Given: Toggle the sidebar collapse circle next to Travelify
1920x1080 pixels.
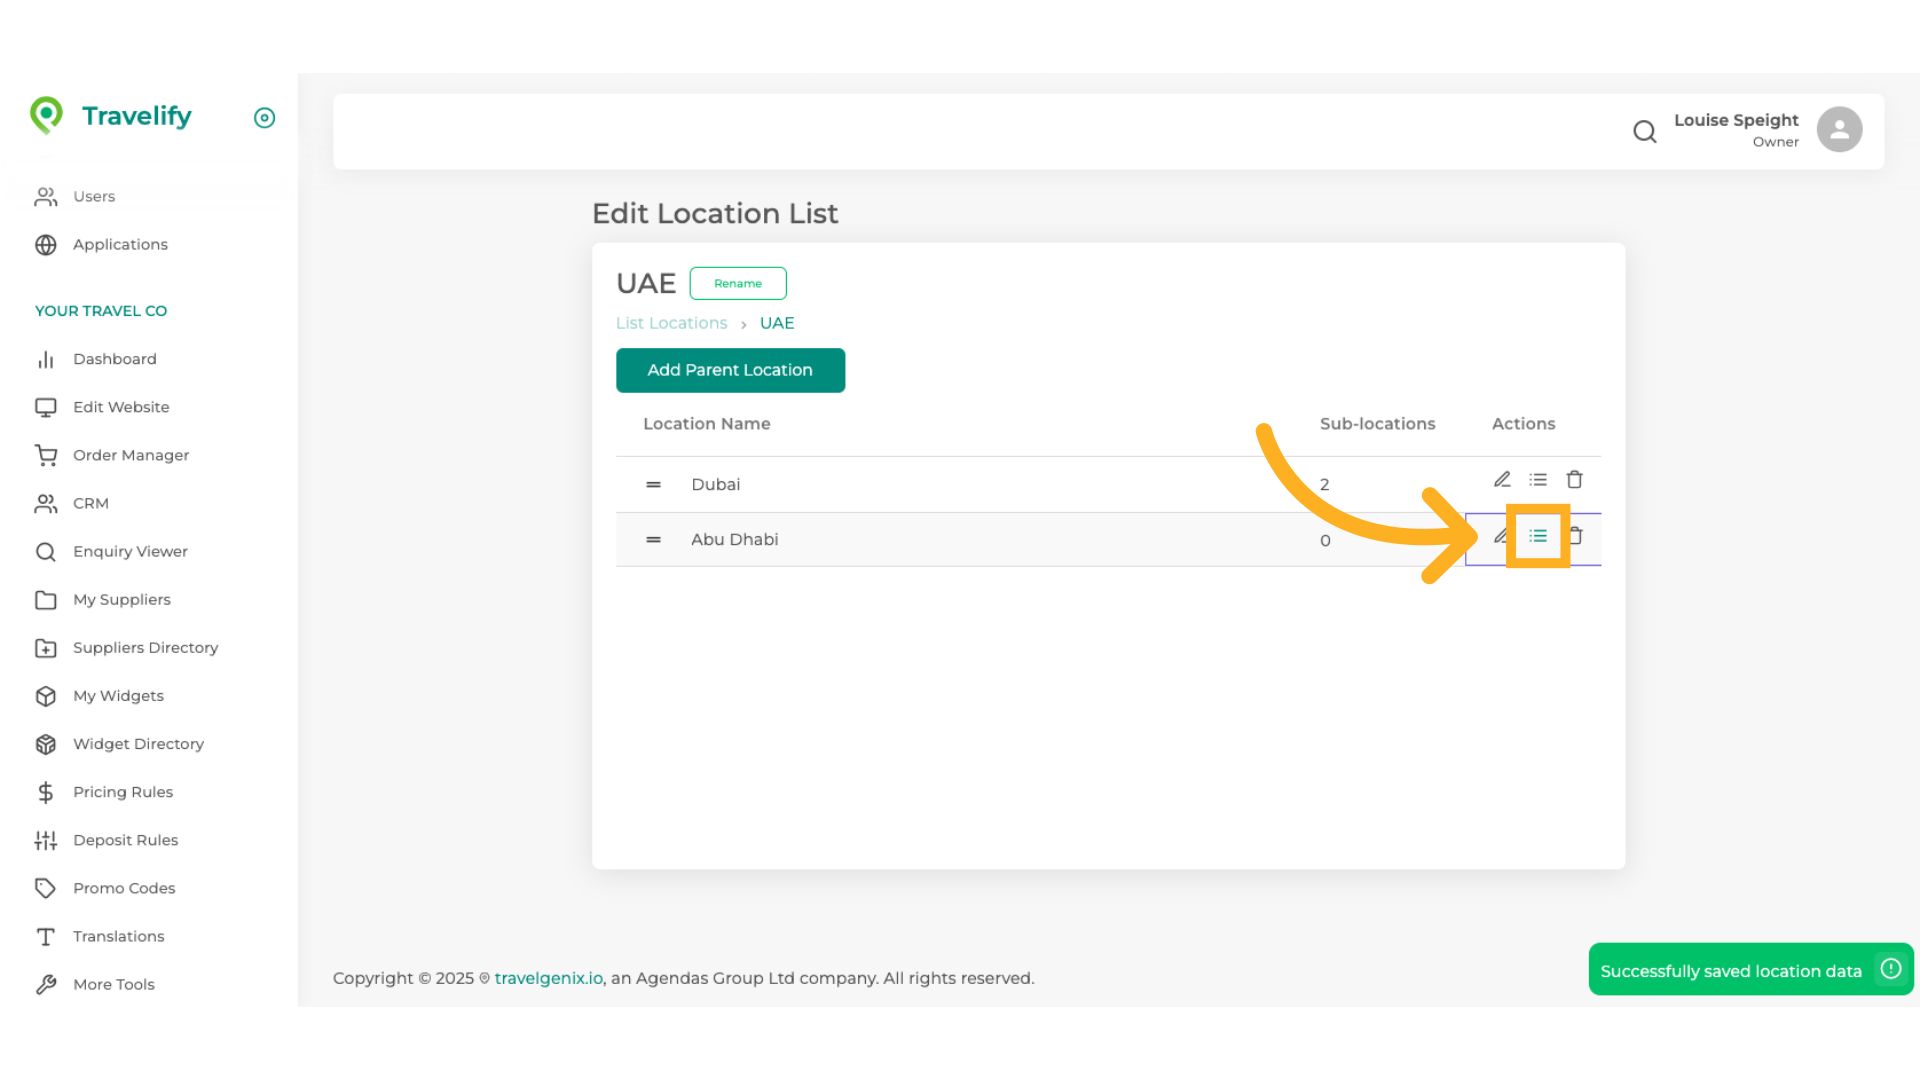Looking at the screenshot, I should point(264,118).
